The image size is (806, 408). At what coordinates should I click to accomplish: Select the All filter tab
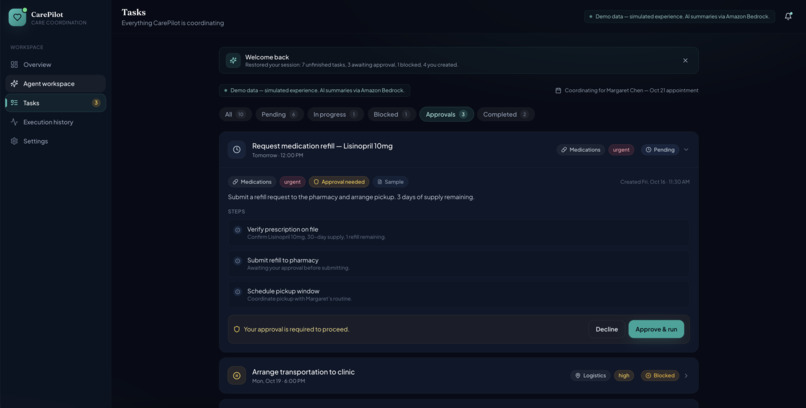click(x=235, y=115)
